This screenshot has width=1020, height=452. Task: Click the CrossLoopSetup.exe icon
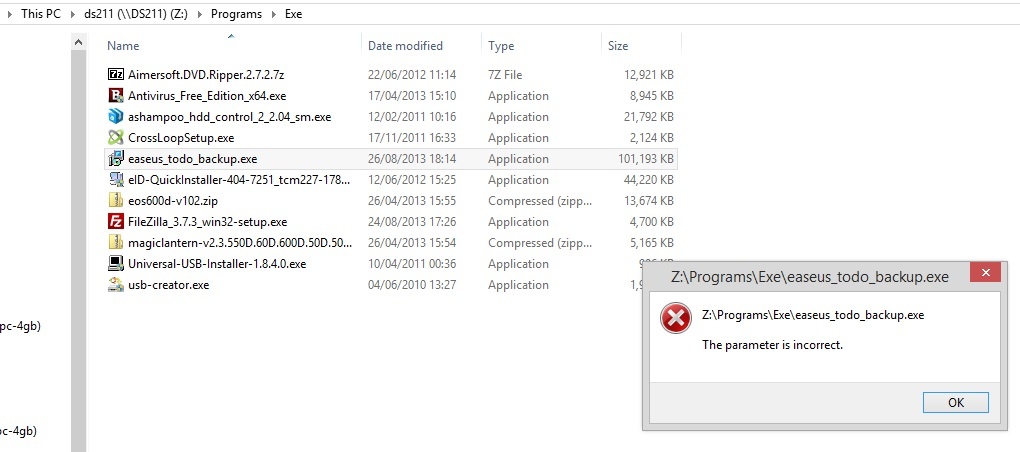[x=116, y=138]
